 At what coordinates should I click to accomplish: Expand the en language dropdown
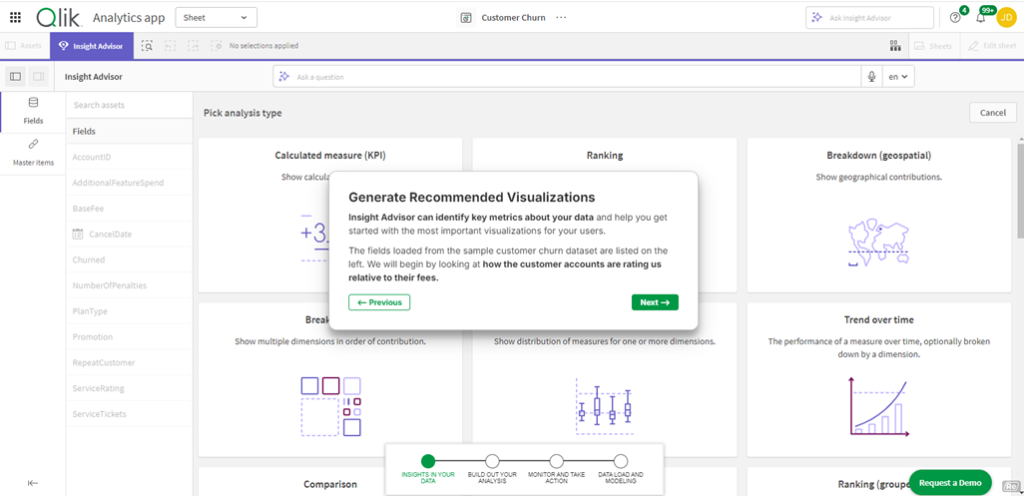pos(898,77)
